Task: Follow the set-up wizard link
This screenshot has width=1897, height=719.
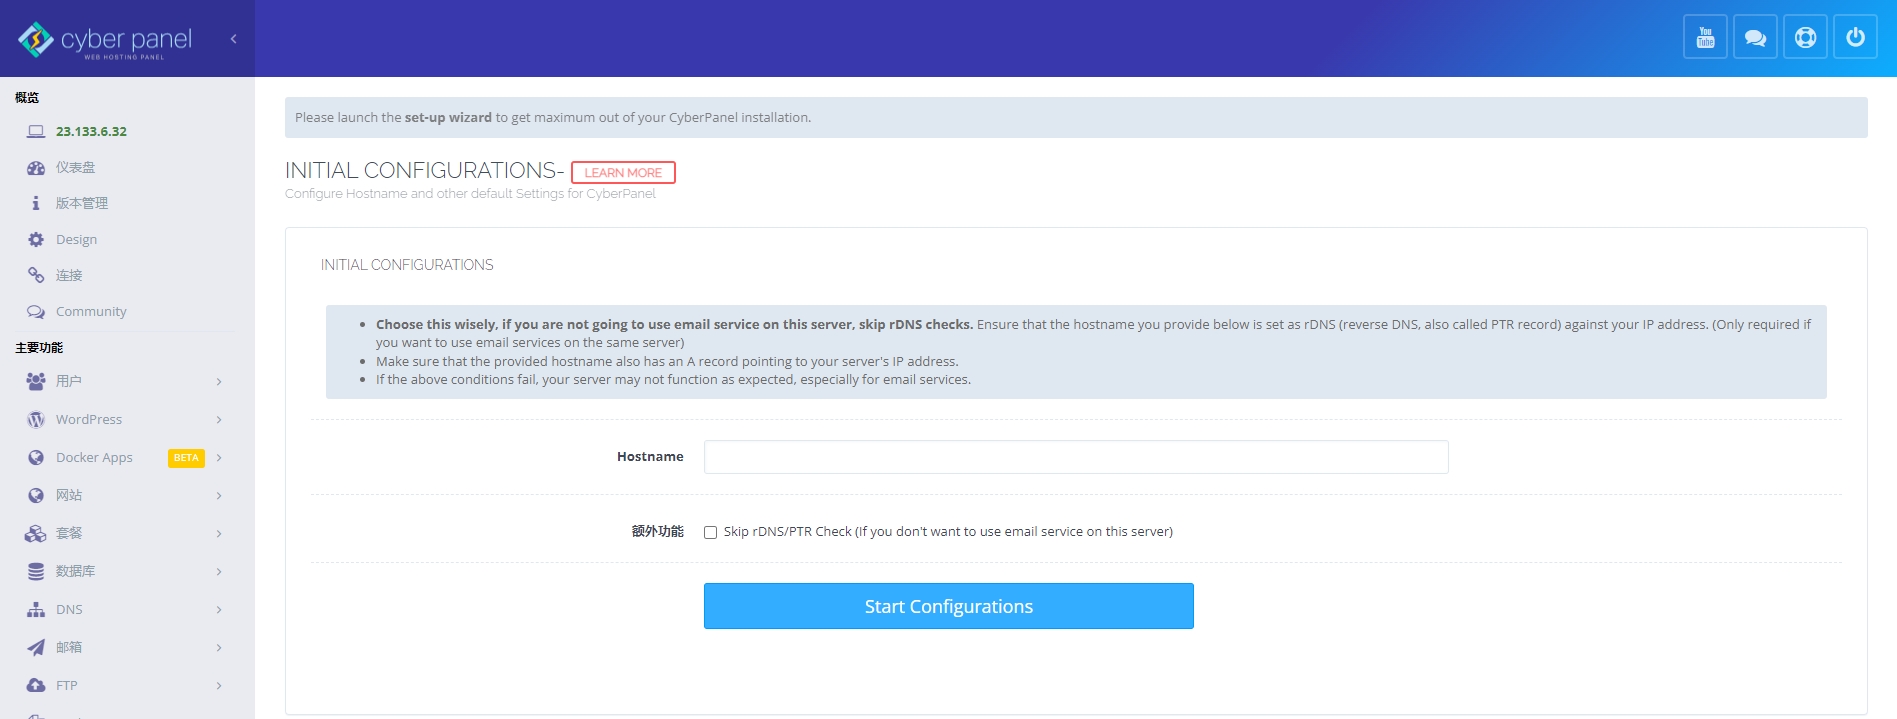Action: [448, 117]
